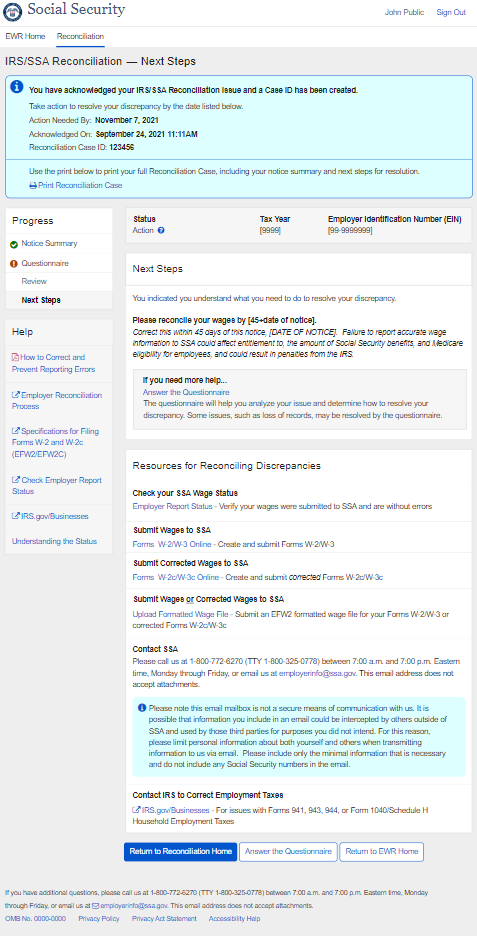Open the Understanding the Status help link
Screen dimensions: 477x936
point(54,541)
